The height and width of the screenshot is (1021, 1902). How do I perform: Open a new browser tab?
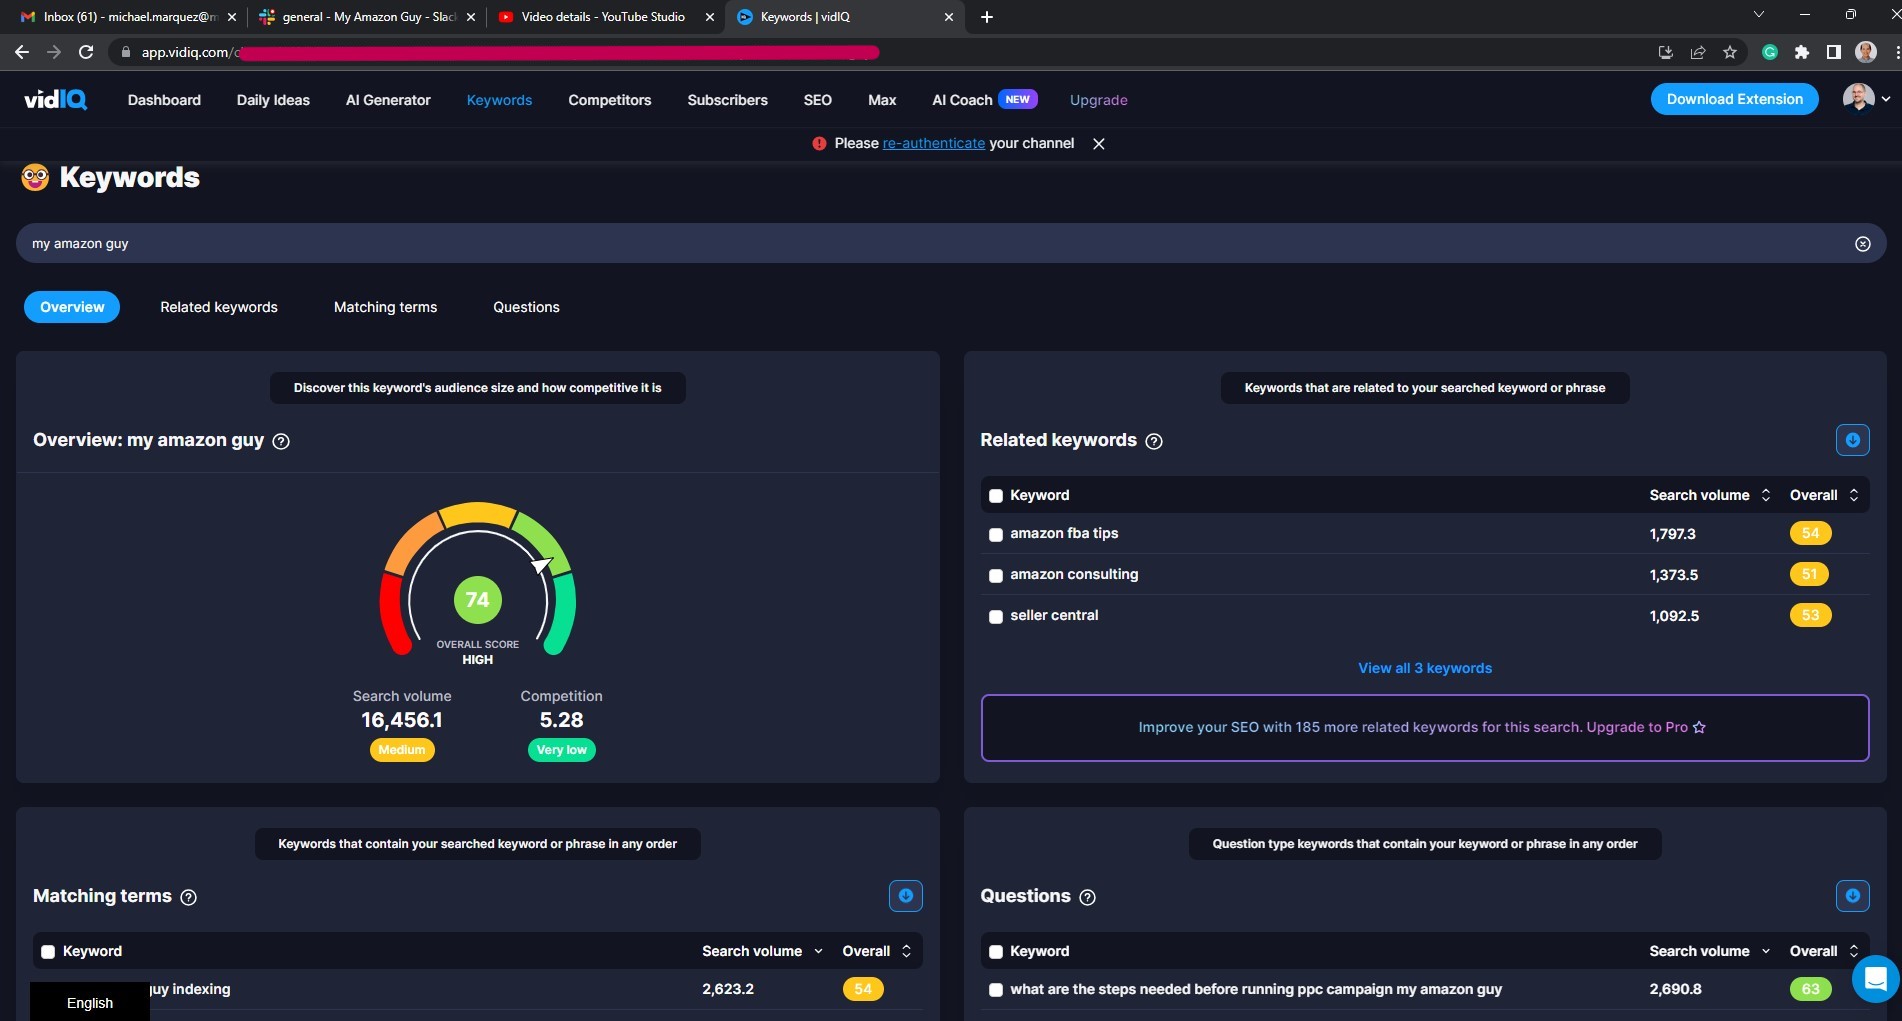click(x=987, y=17)
